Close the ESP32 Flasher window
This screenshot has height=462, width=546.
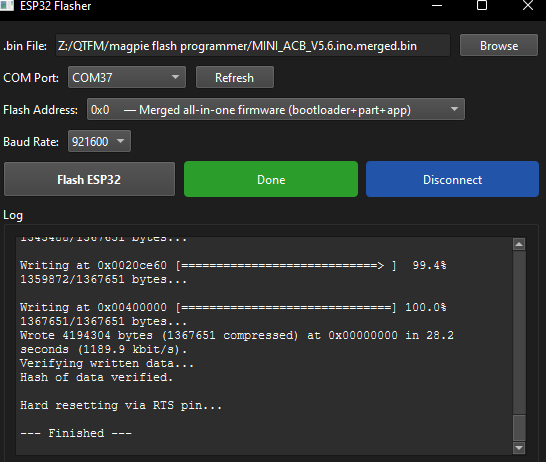528,5
